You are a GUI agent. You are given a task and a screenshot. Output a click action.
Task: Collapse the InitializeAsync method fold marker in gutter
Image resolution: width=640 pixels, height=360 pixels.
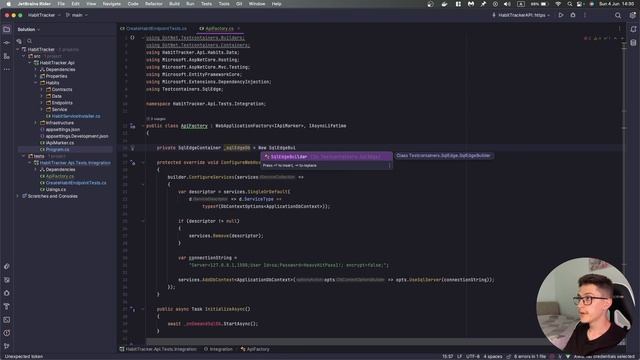(x=143, y=309)
